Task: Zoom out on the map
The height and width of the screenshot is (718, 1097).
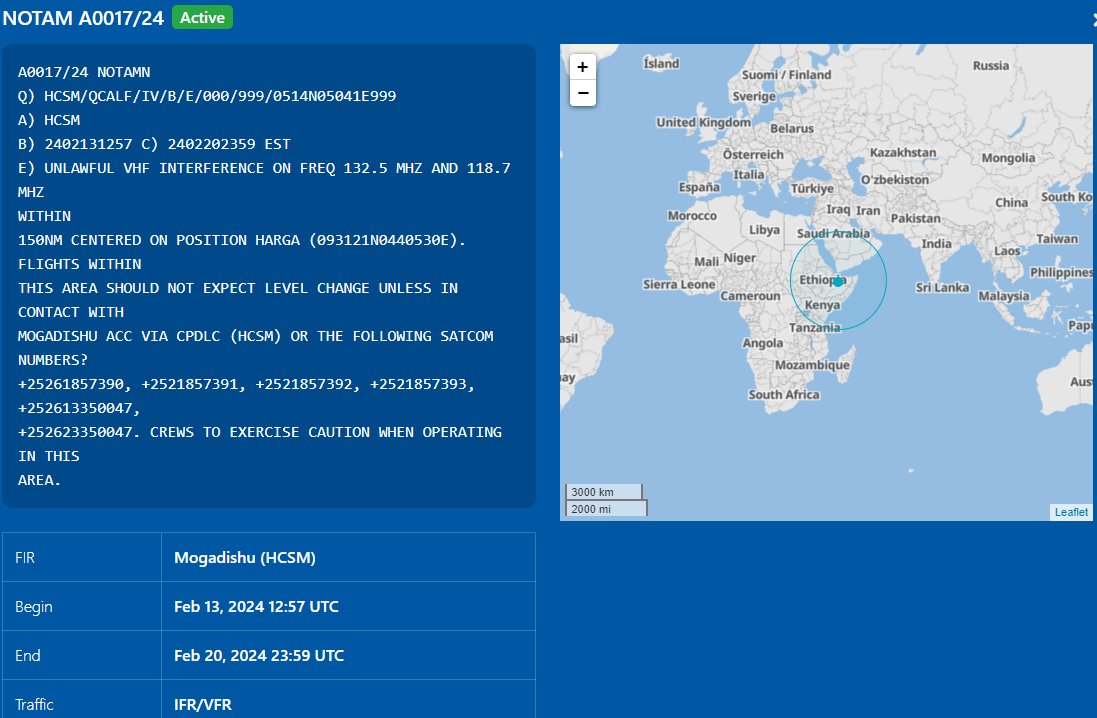Action: [x=582, y=93]
